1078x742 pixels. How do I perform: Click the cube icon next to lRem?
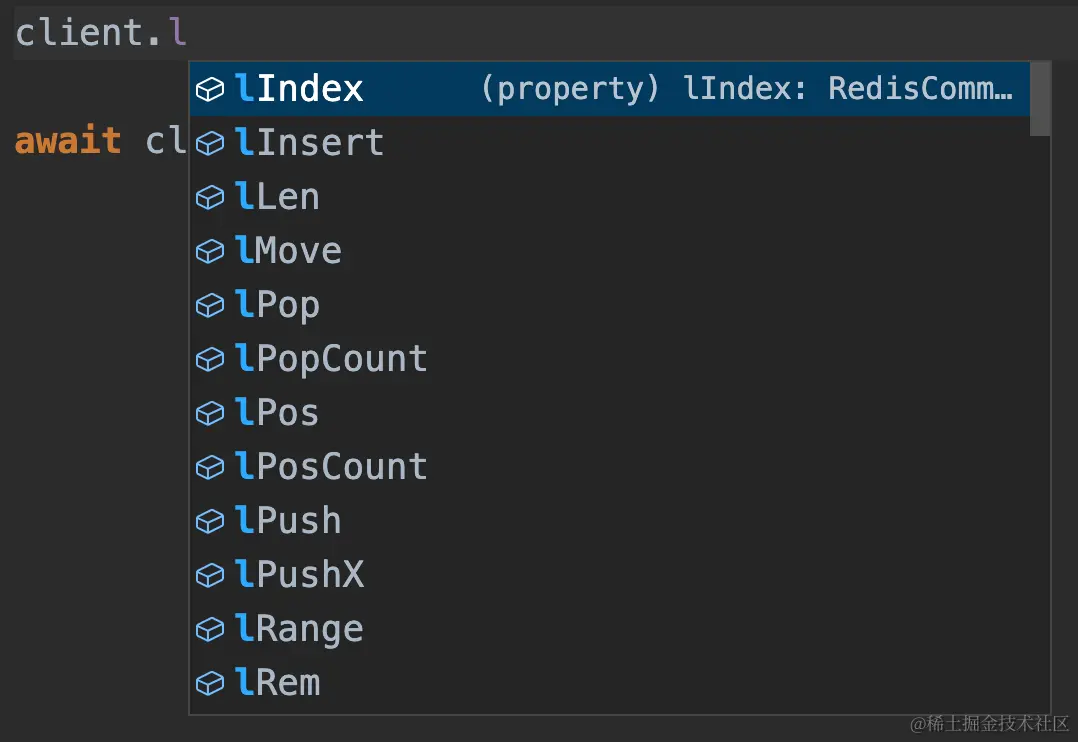click(x=210, y=683)
